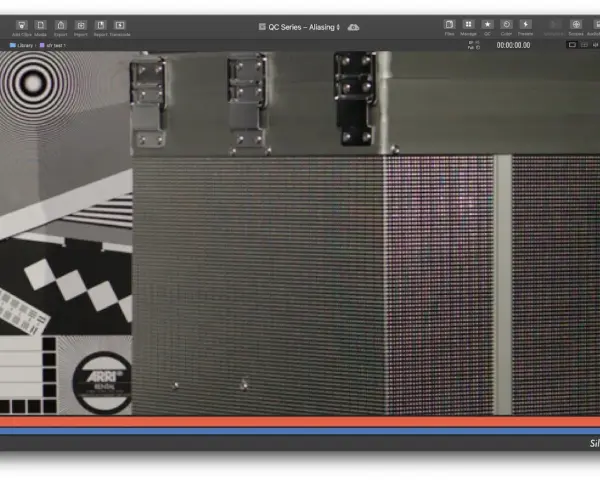Open the Media toolbar icon
This screenshot has height=480, width=600.
coord(40,25)
